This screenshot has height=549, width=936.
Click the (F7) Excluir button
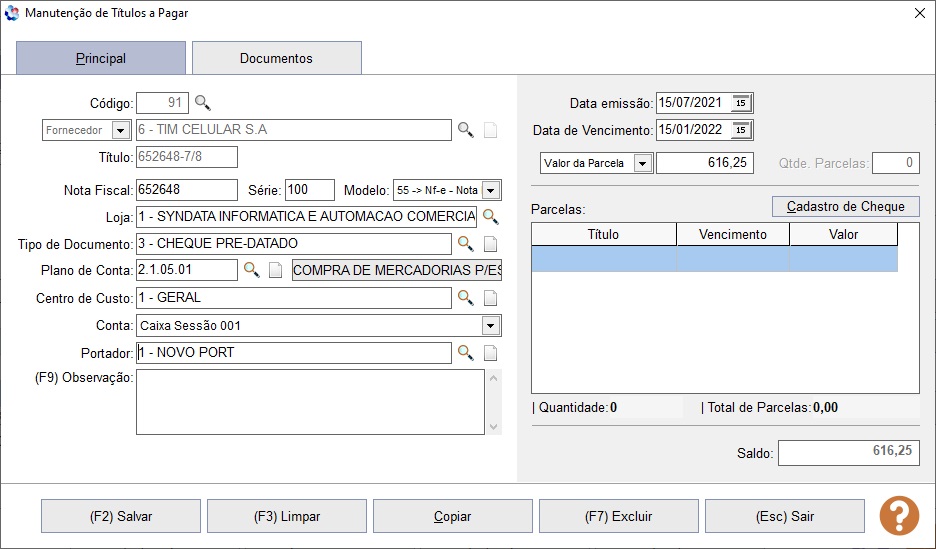[x=618, y=516]
